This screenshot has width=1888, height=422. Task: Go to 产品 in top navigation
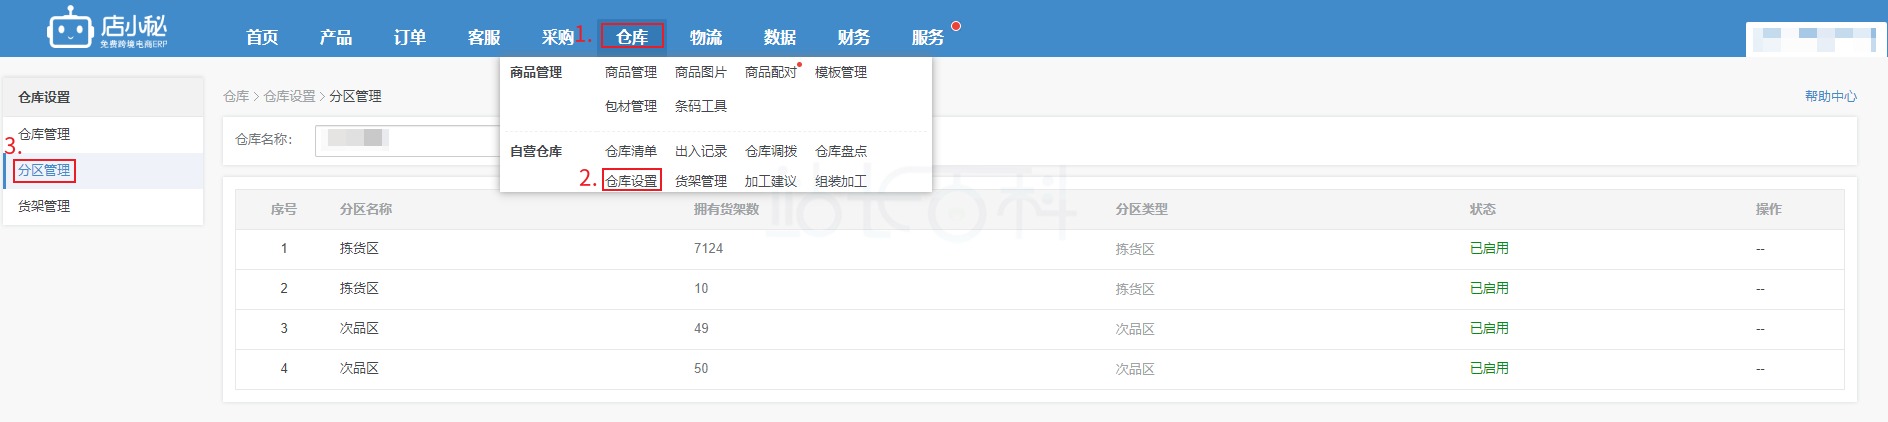(x=336, y=37)
